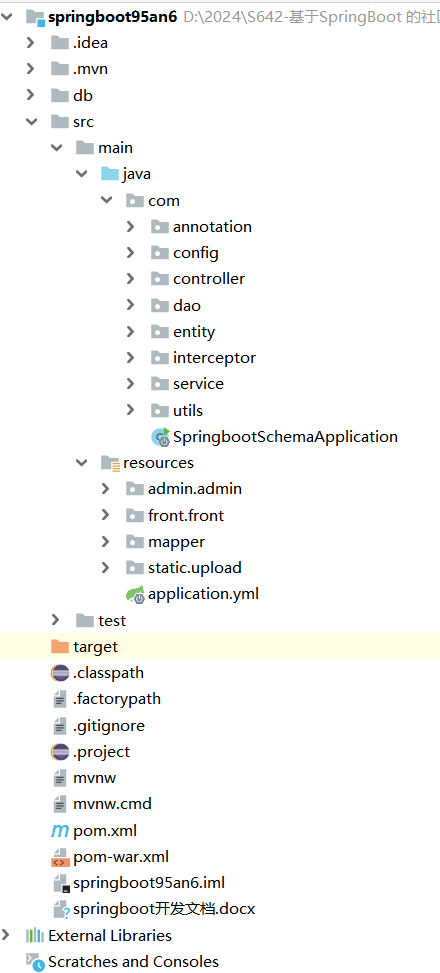Select the pom-war.xml file name
The image size is (440, 973).
click(x=121, y=857)
